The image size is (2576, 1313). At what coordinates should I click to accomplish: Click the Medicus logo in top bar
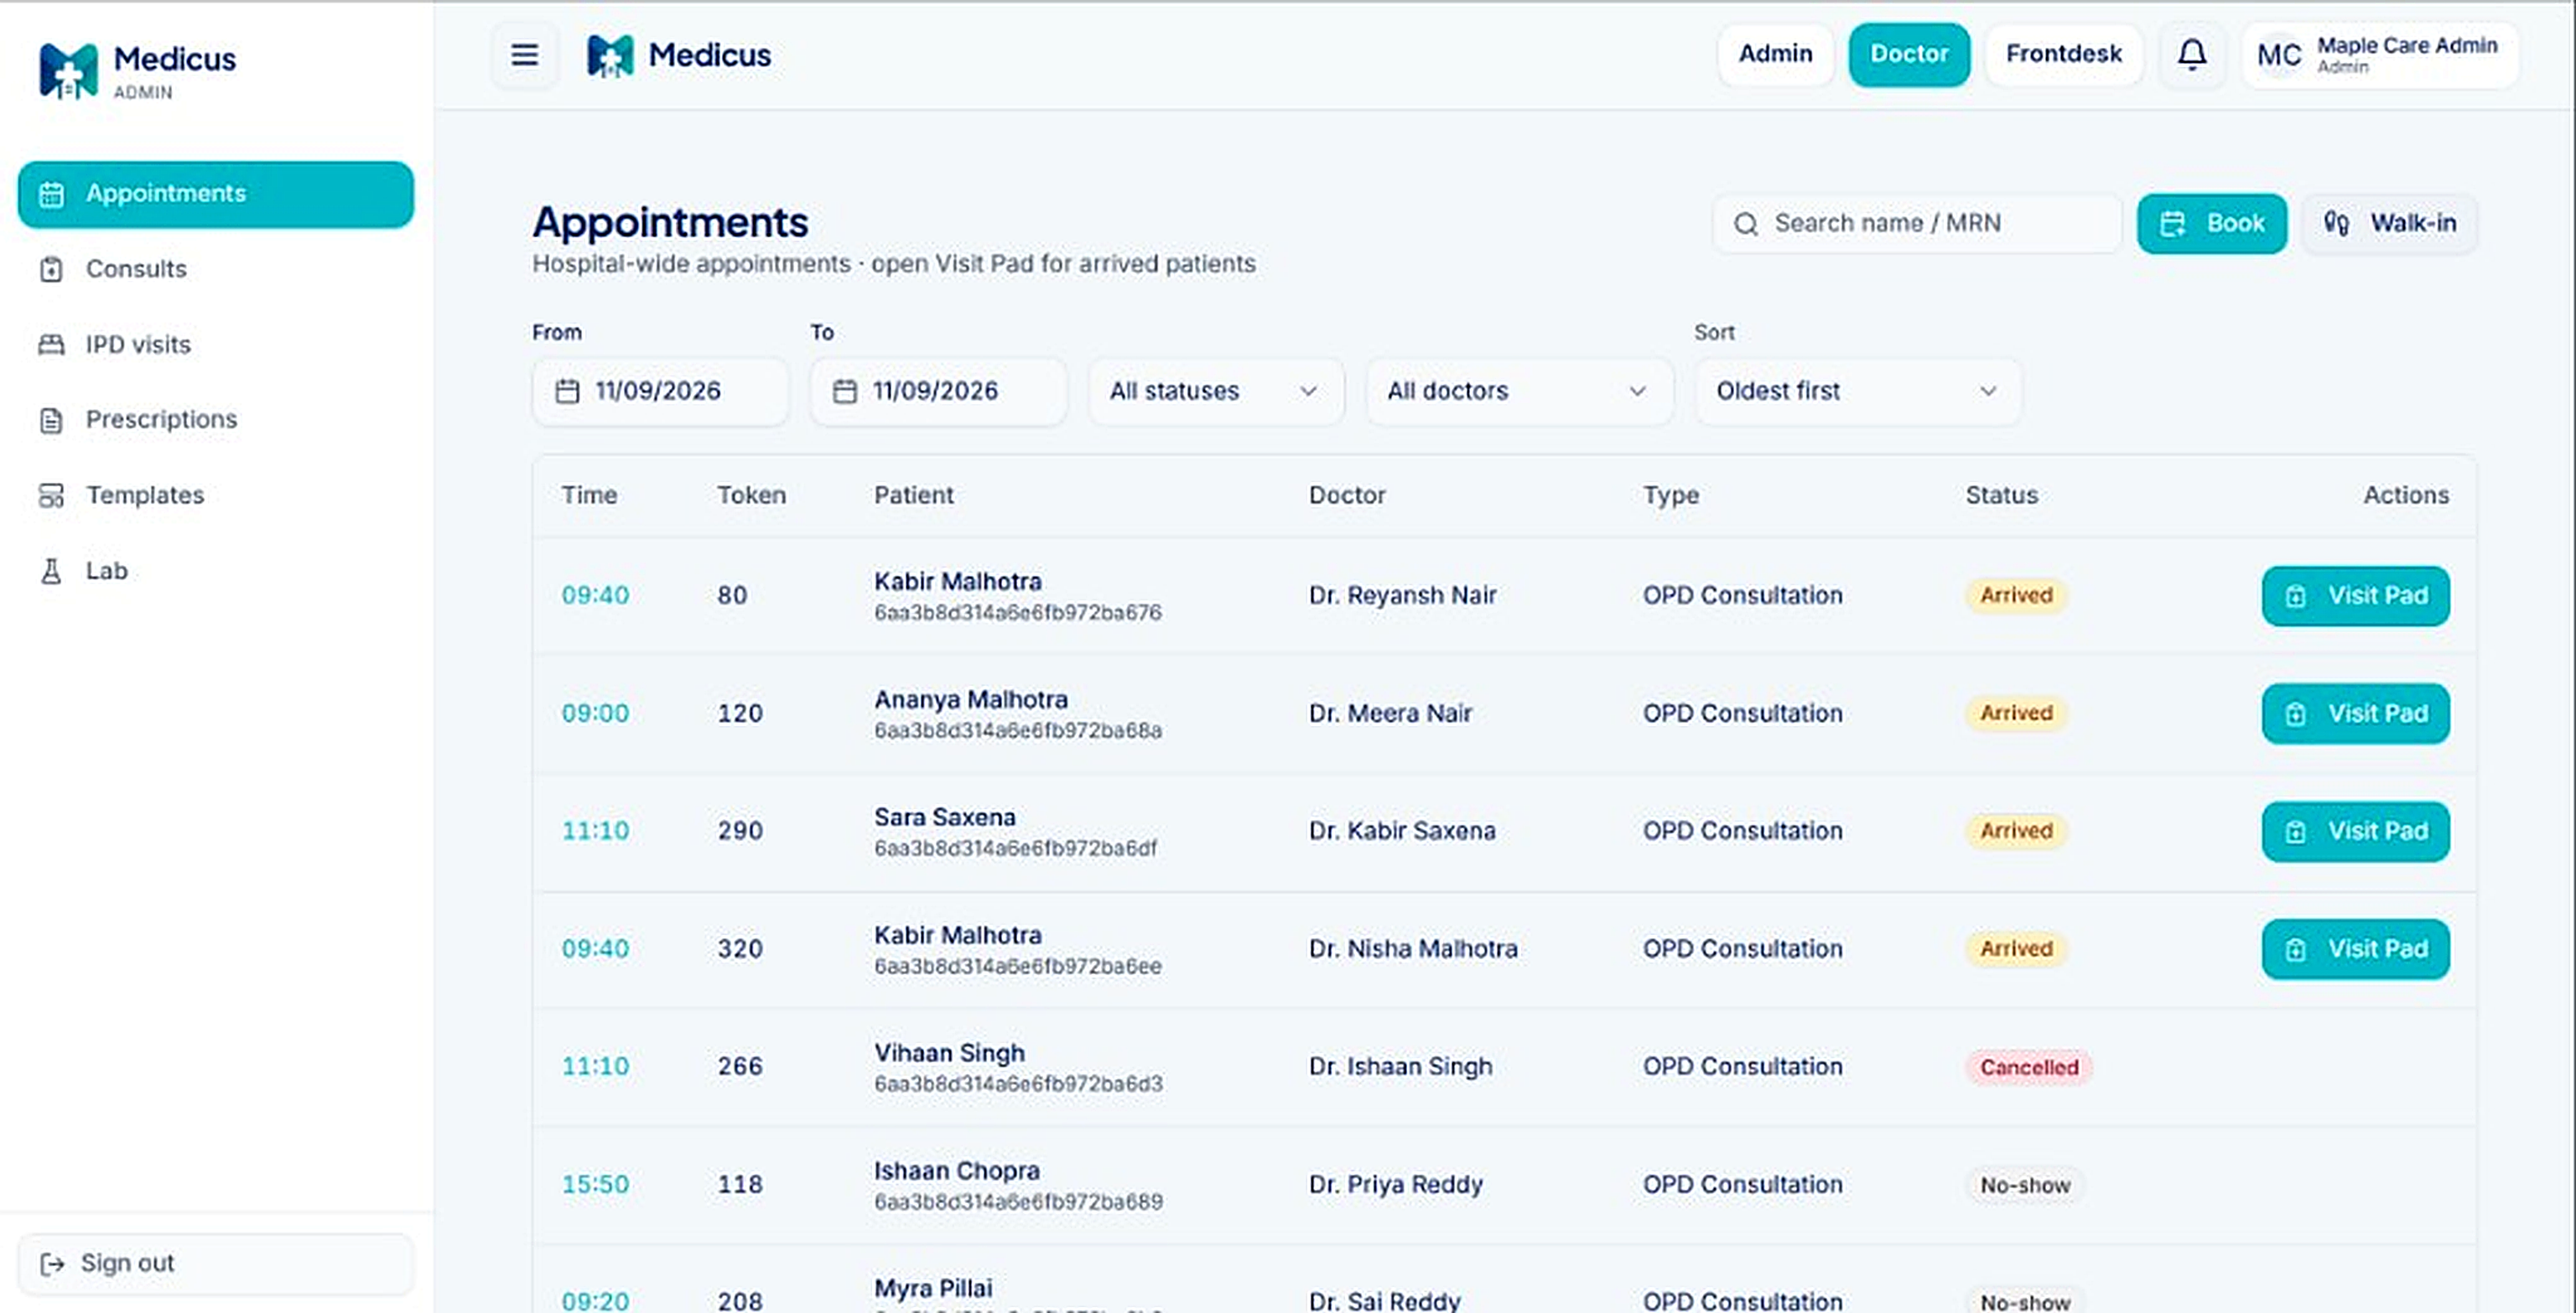pos(610,55)
